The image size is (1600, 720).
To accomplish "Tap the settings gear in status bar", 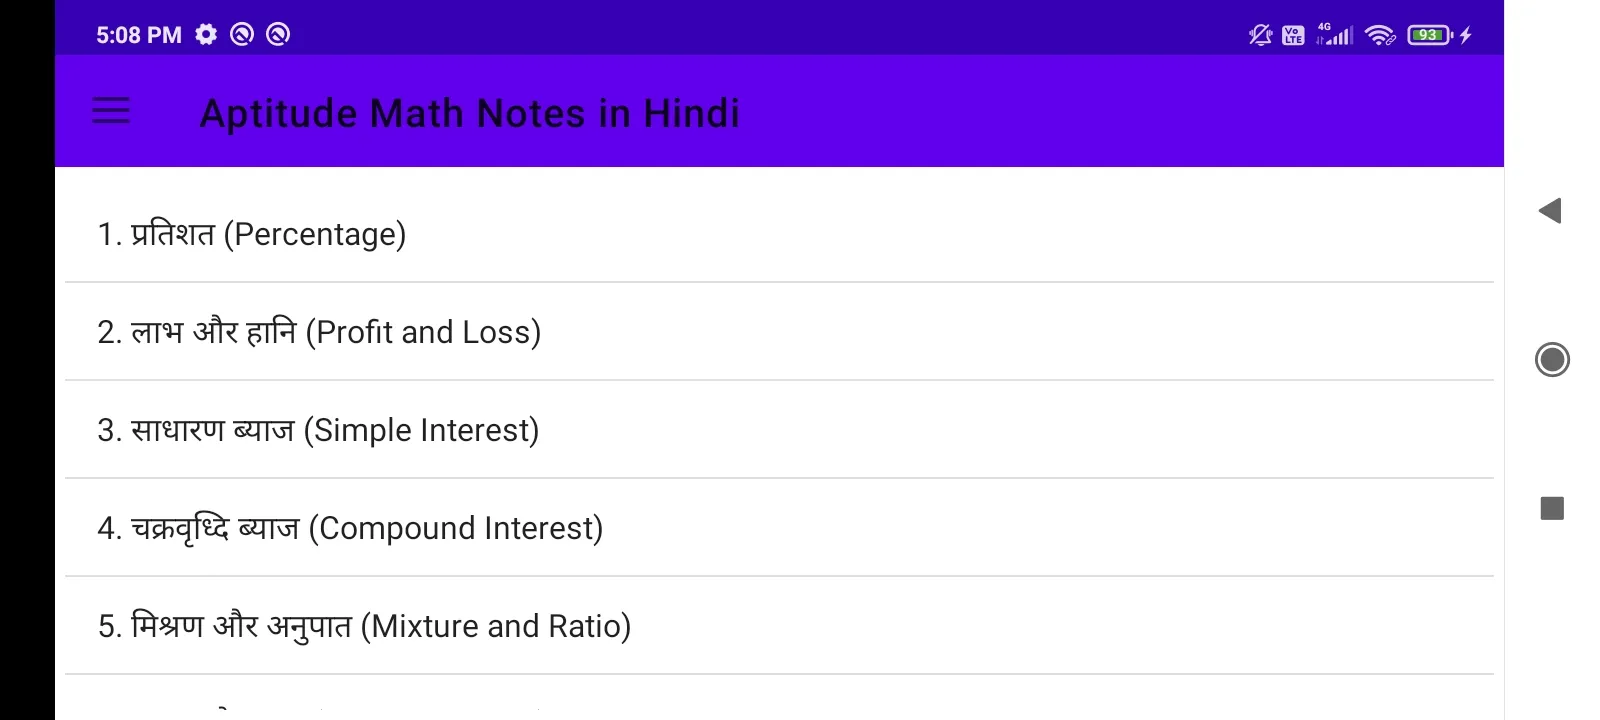I will [x=206, y=35].
